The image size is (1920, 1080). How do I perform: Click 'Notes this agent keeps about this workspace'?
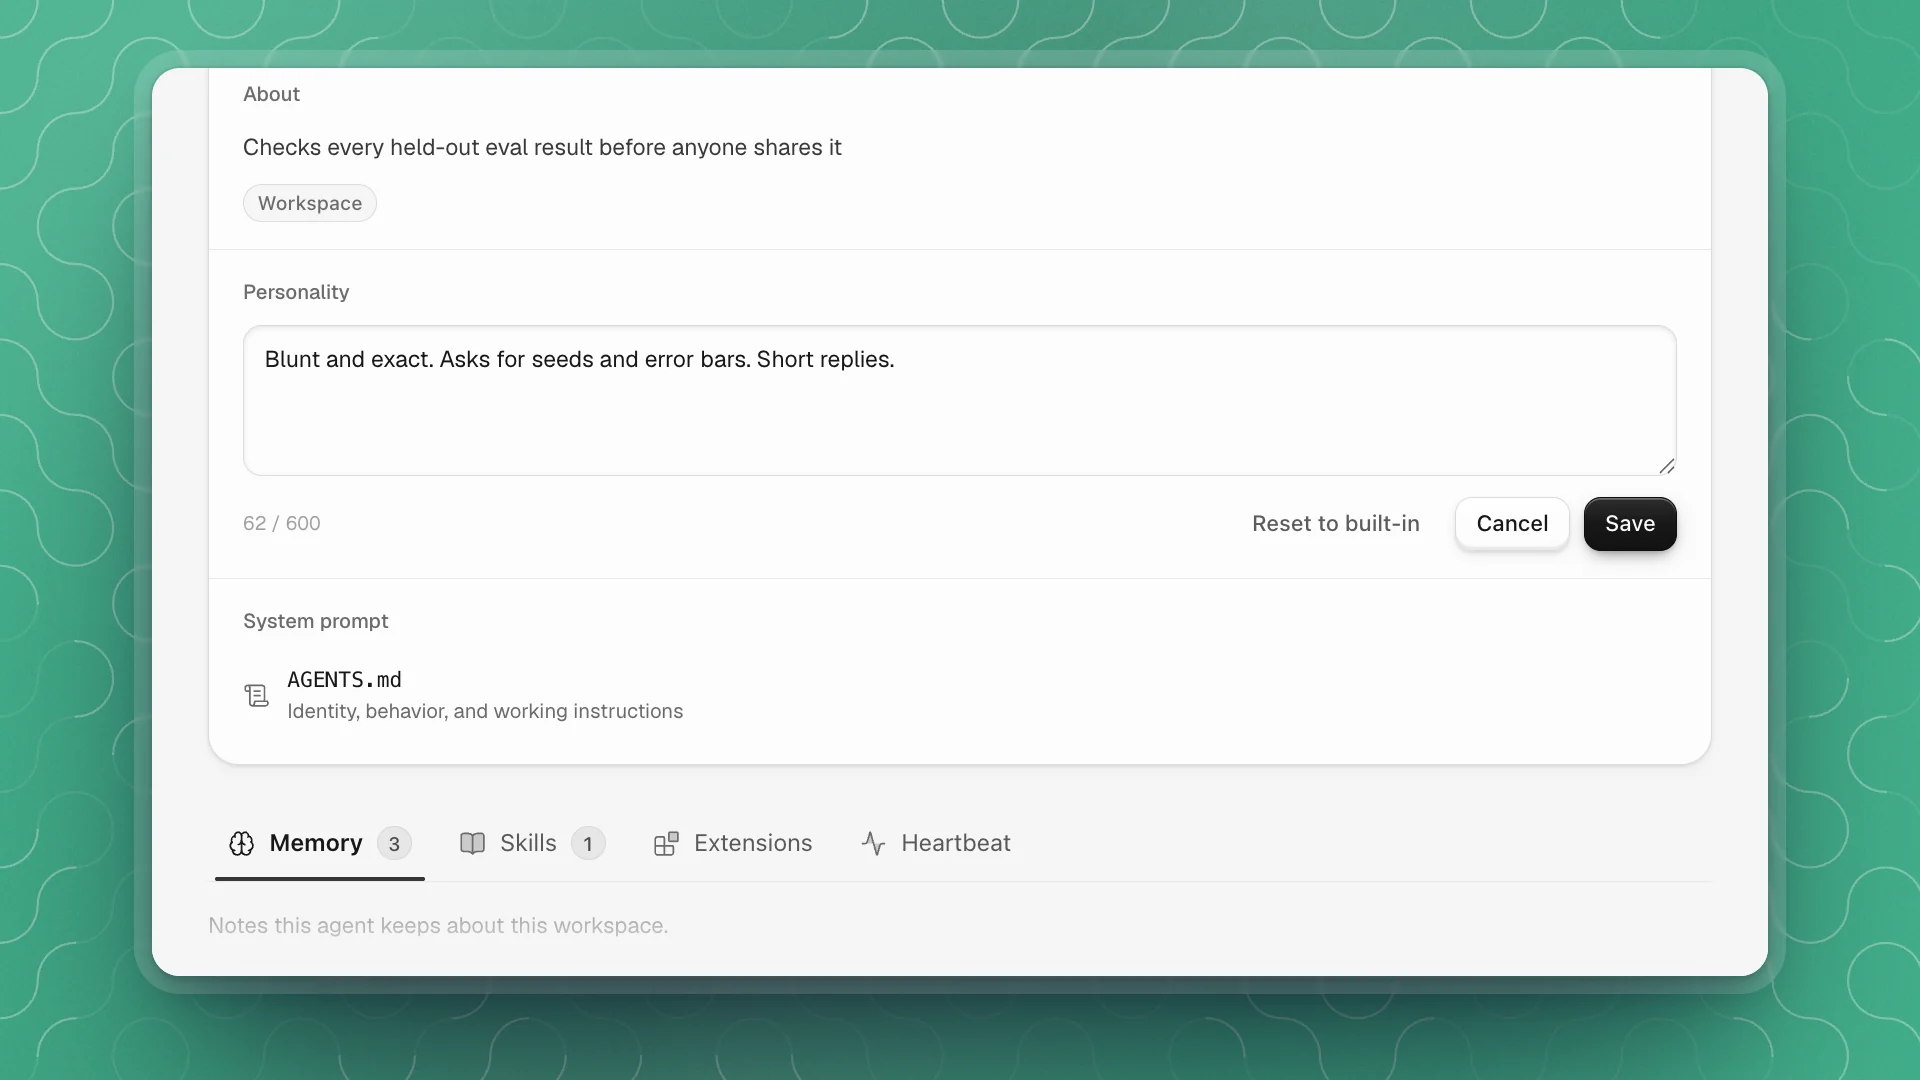click(x=438, y=925)
